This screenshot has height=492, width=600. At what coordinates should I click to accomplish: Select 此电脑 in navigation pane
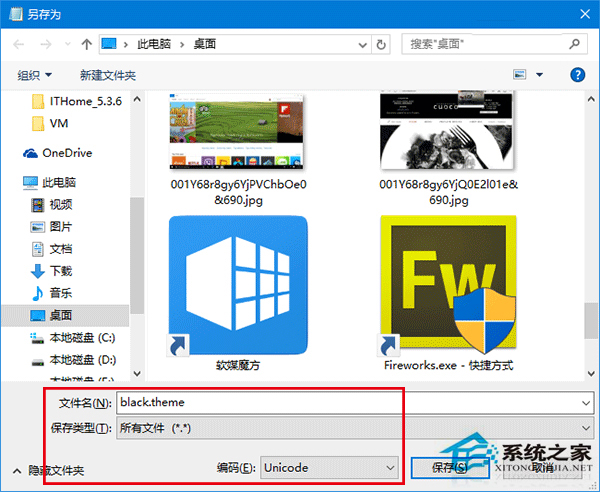point(49,182)
